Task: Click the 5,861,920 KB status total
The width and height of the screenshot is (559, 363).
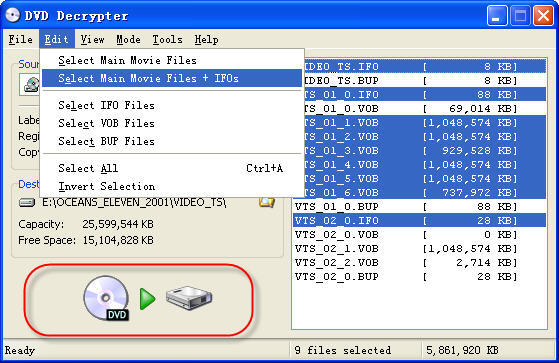Action: click(x=462, y=351)
